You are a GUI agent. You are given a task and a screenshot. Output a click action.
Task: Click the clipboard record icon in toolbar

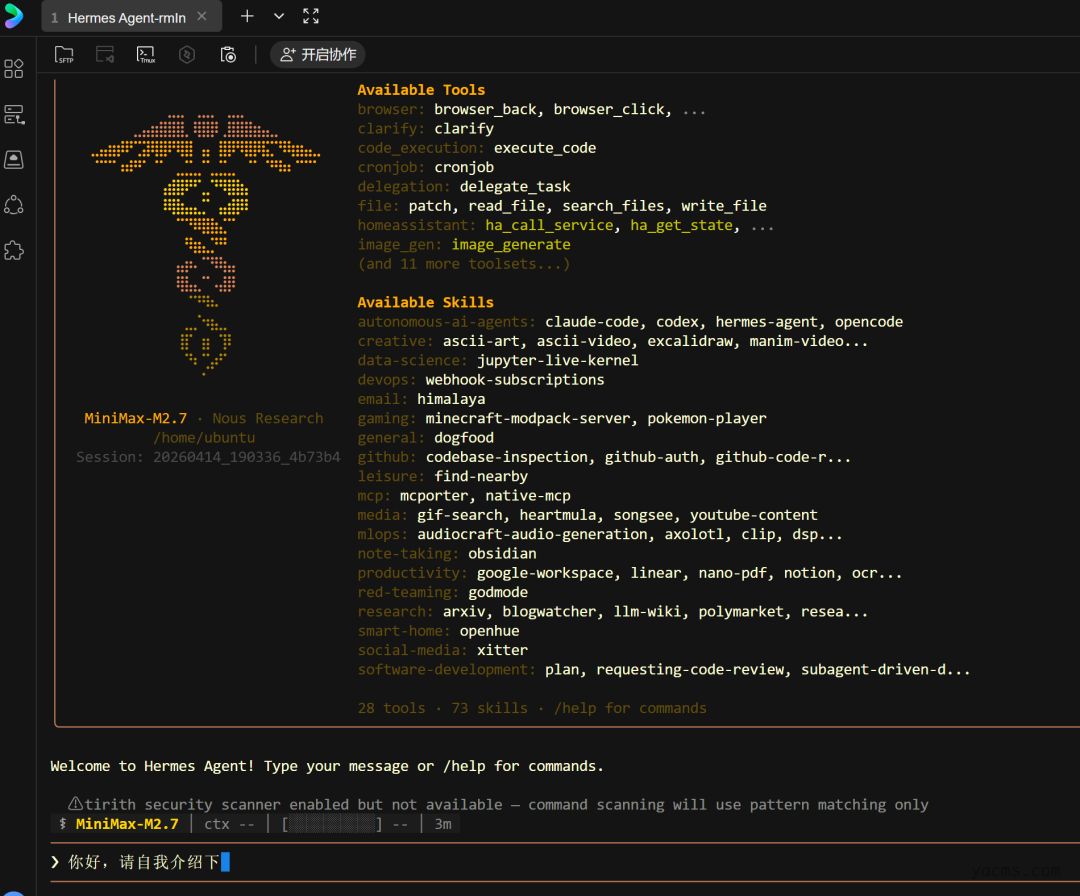tap(228, 55)
